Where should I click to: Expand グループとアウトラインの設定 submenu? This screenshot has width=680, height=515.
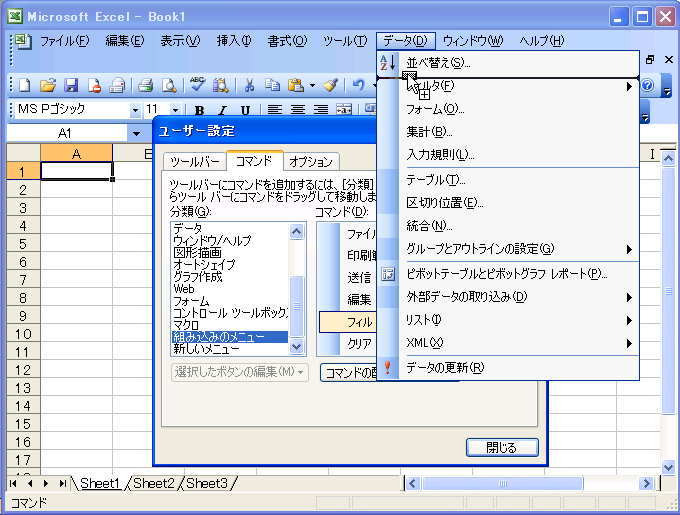[629, 249]
